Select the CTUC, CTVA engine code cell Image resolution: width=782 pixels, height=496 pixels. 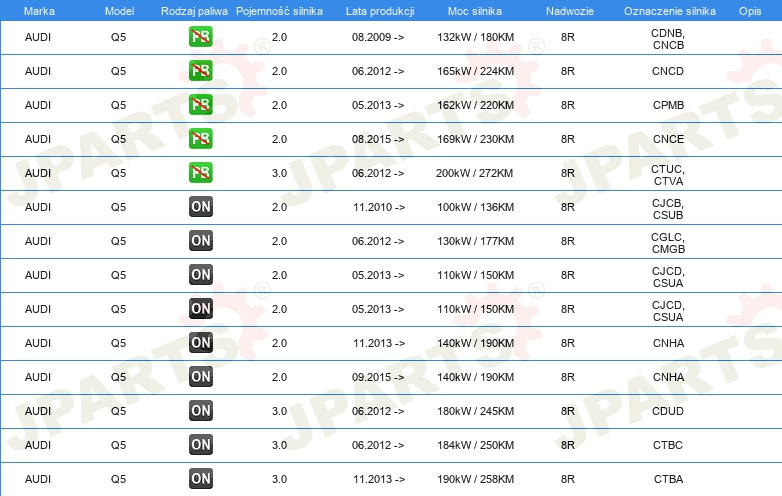tap(668, 175)
